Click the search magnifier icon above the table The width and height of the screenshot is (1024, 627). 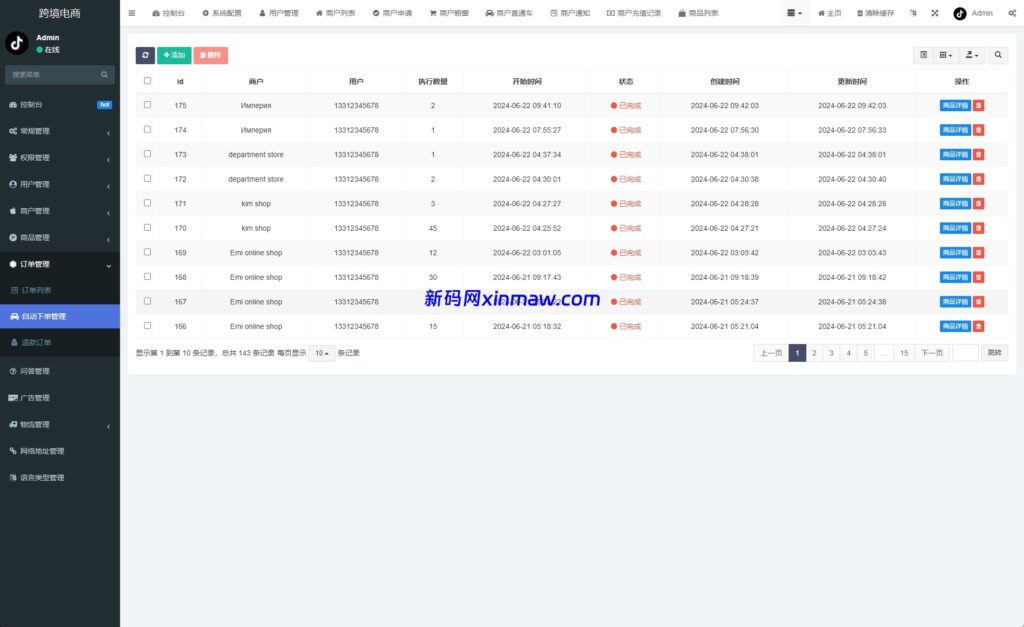tap(997, 55)
